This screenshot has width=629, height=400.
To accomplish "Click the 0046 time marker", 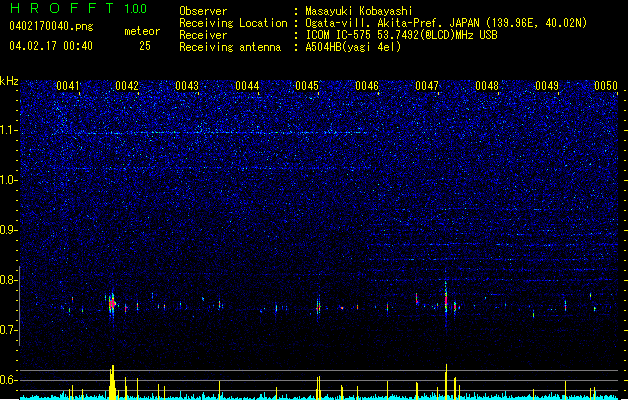I will [367, 86].
